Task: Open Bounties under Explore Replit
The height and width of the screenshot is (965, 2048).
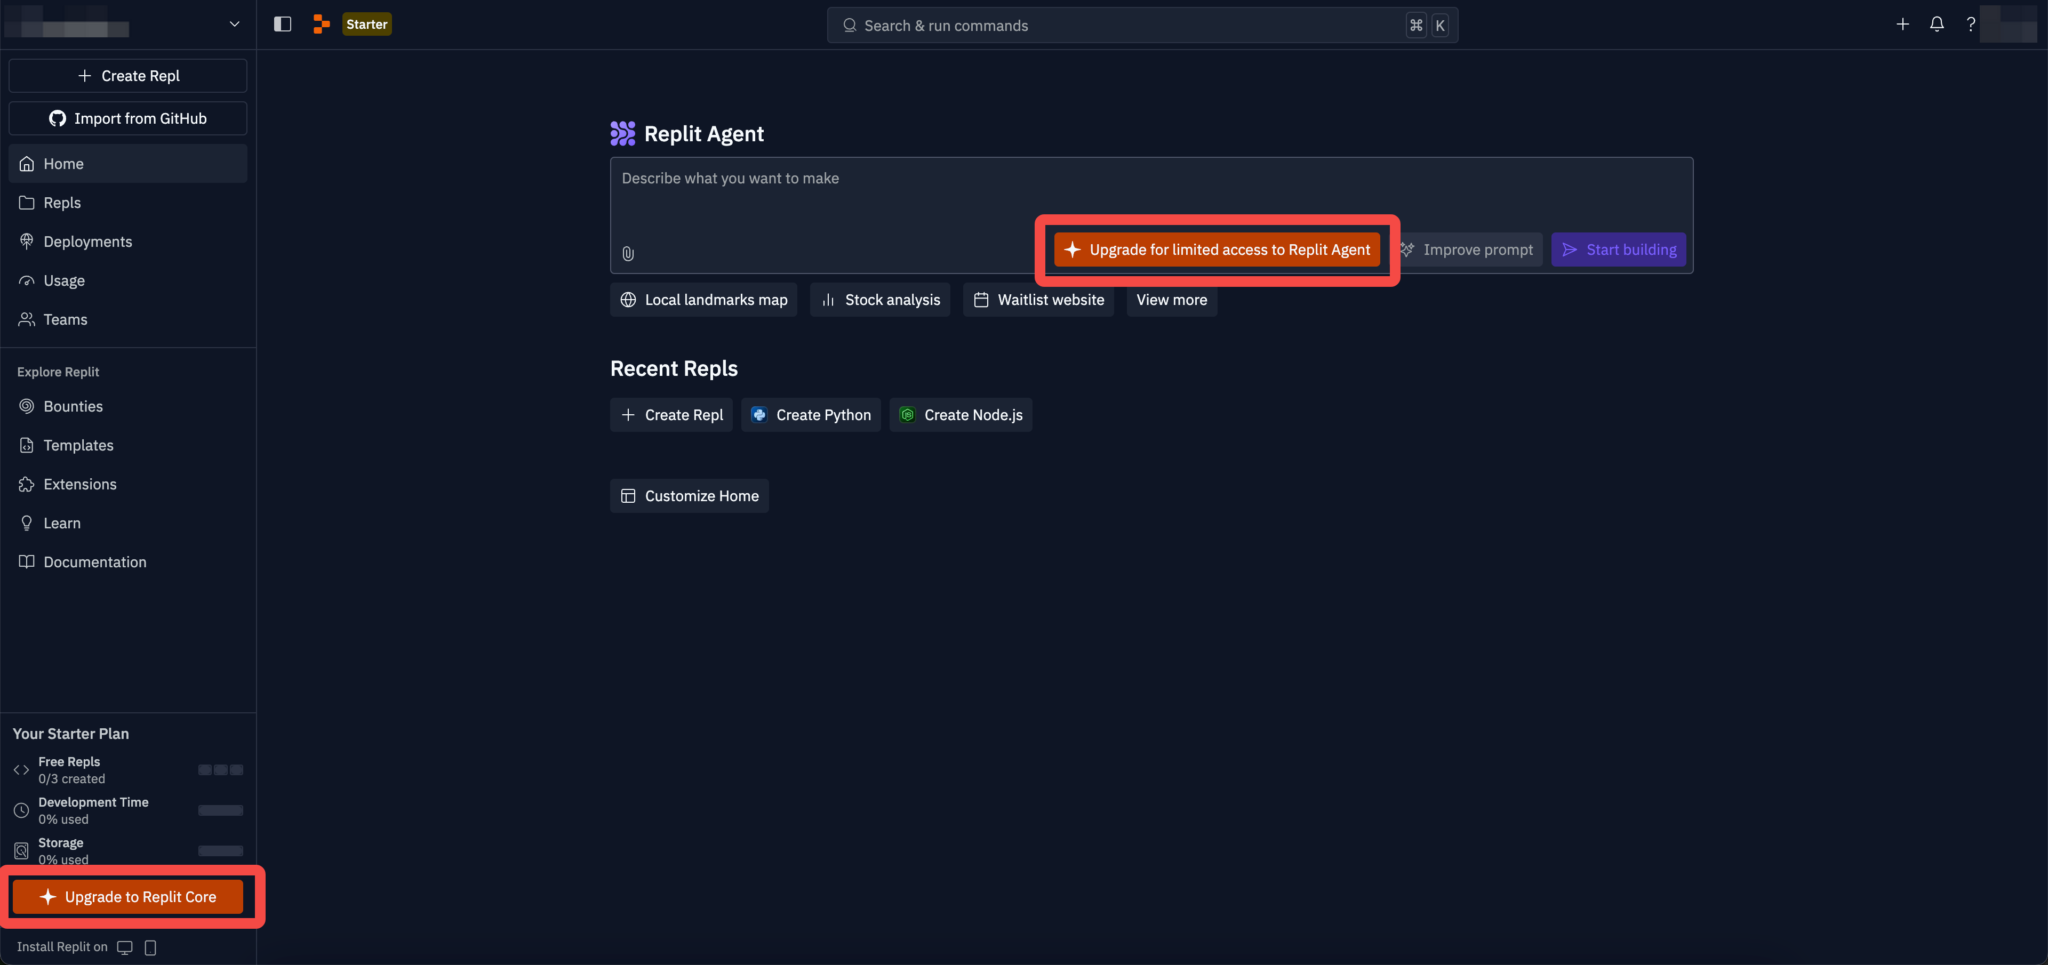Action: coord(73,407)
